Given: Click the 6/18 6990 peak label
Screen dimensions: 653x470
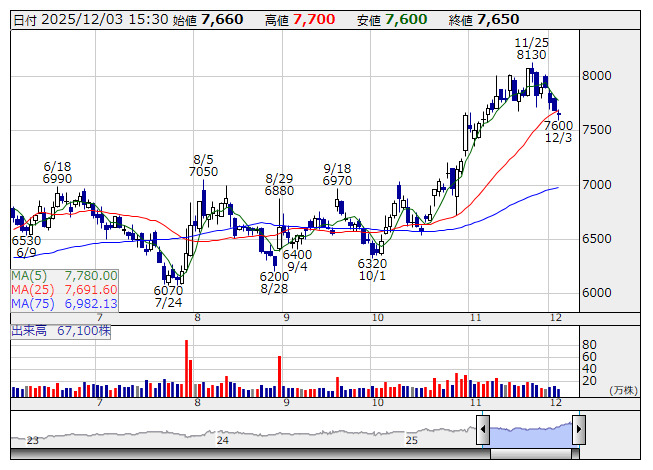Looking at the screenshot, I should click(x=57, y=173).
